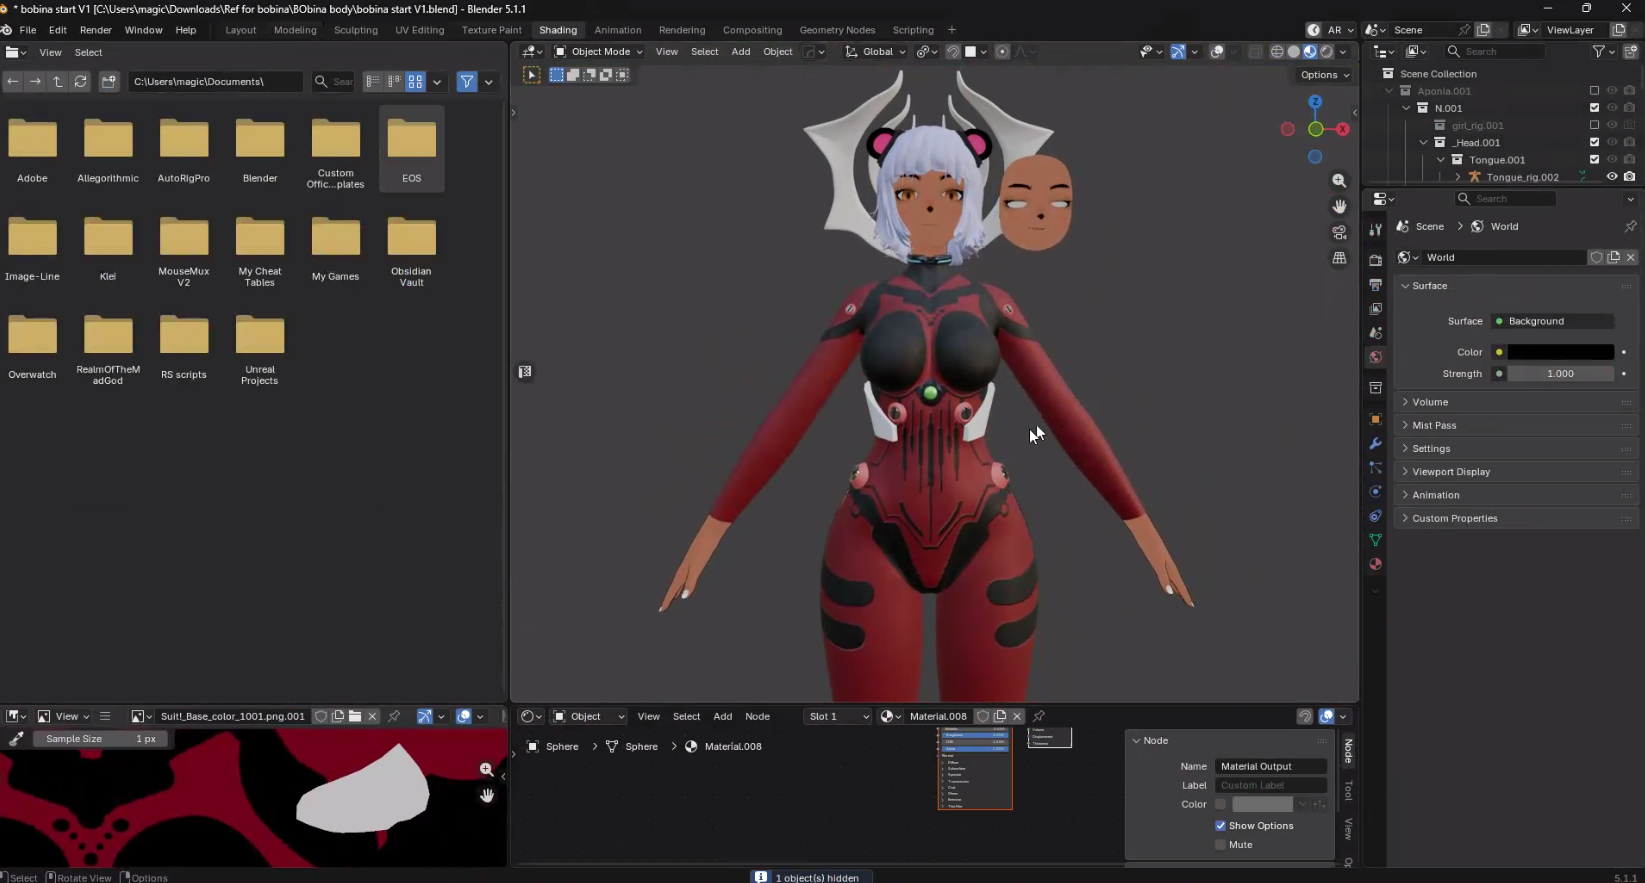Hide Tongue_rig.002 with its eye icon
Viewport: 1645px width, 883px height.
coord(1611,177)
